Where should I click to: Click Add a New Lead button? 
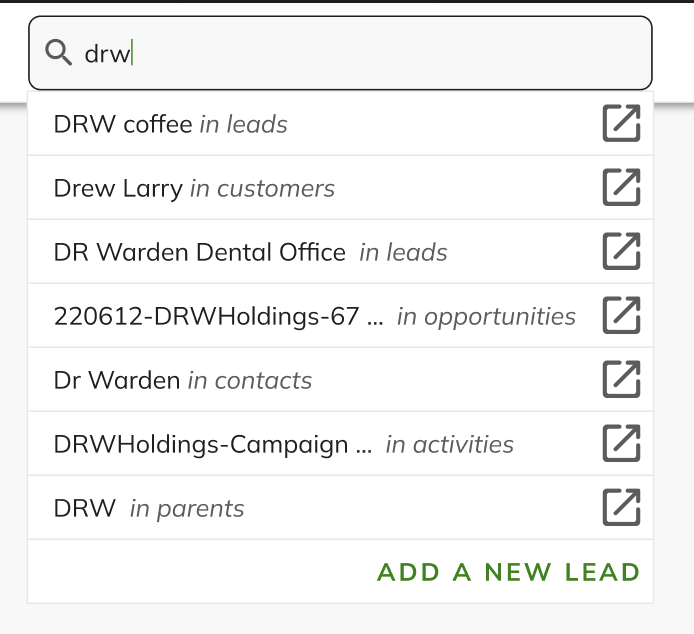pyautogui.click(x=509, y=572)
